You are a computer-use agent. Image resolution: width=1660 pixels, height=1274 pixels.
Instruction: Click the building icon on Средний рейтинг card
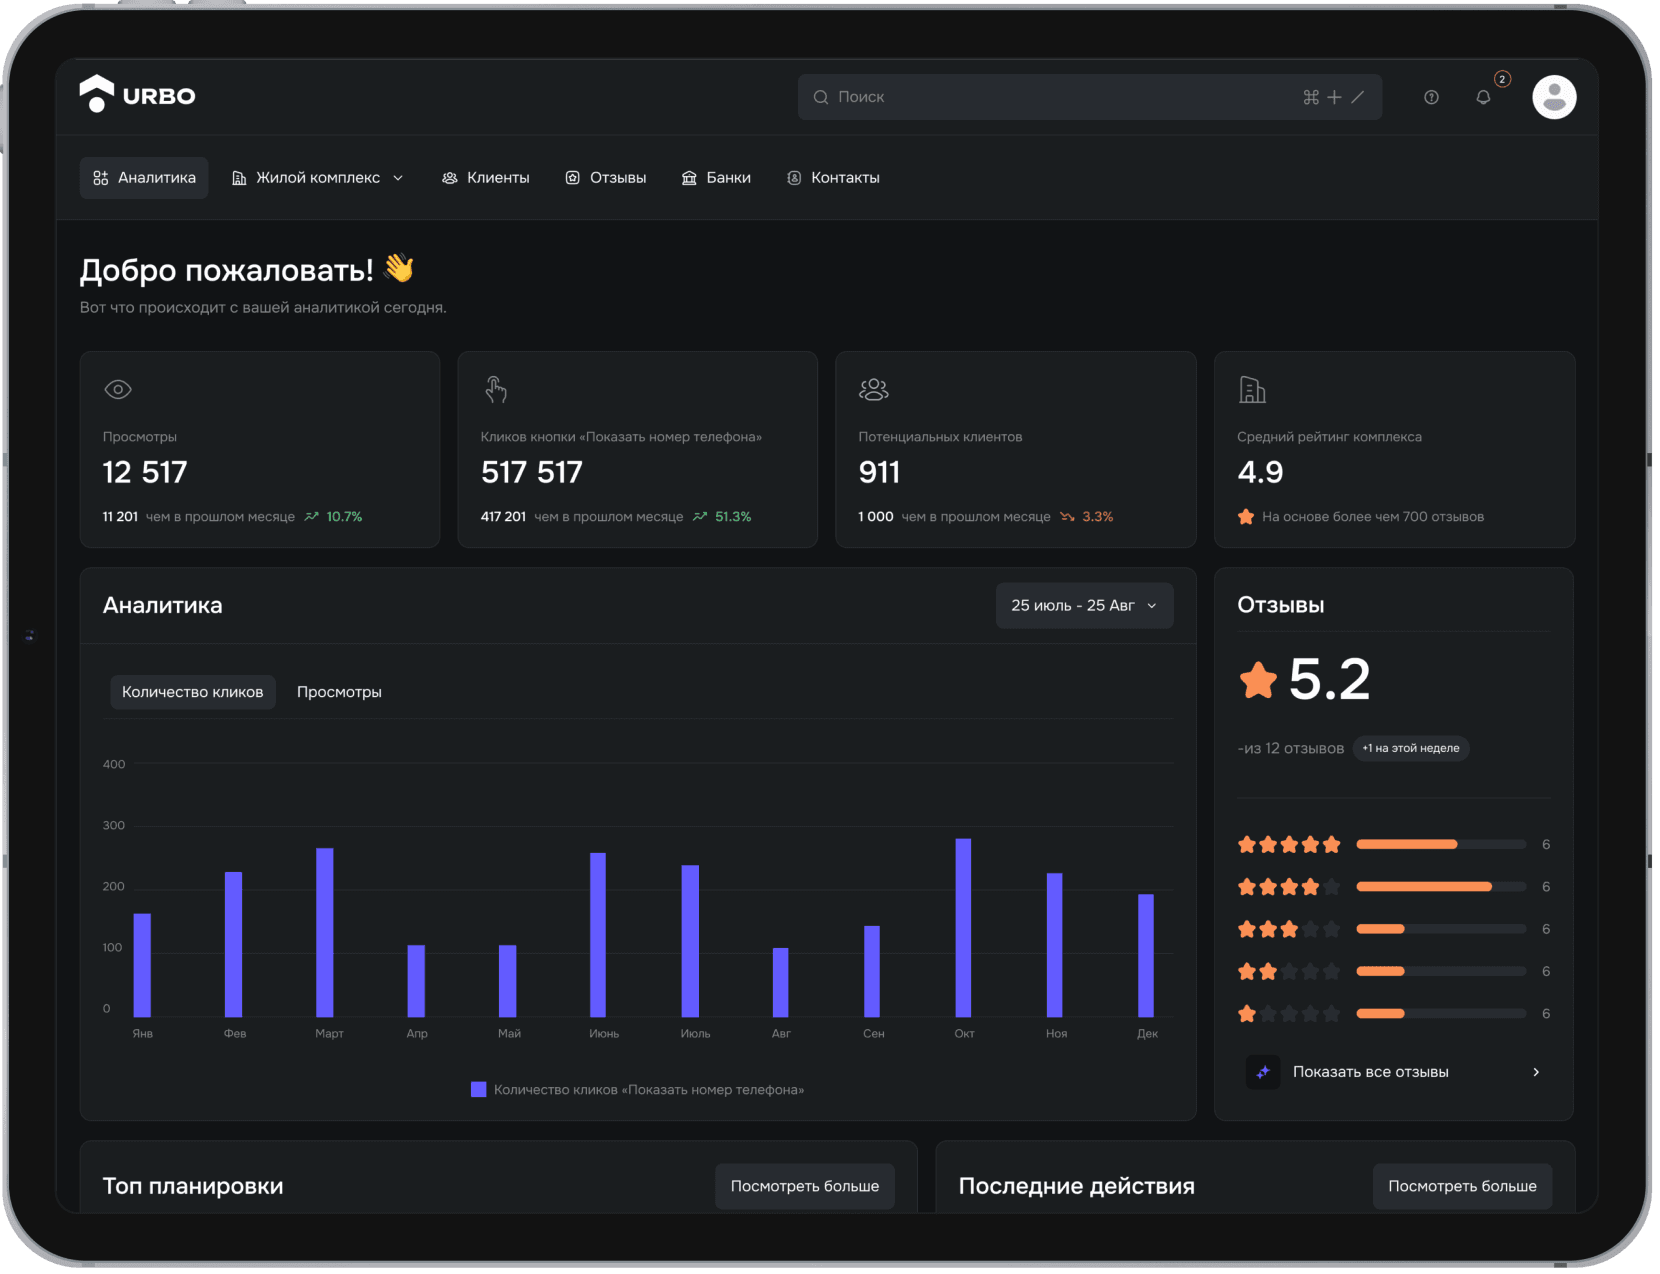(x=1252, y=390)
